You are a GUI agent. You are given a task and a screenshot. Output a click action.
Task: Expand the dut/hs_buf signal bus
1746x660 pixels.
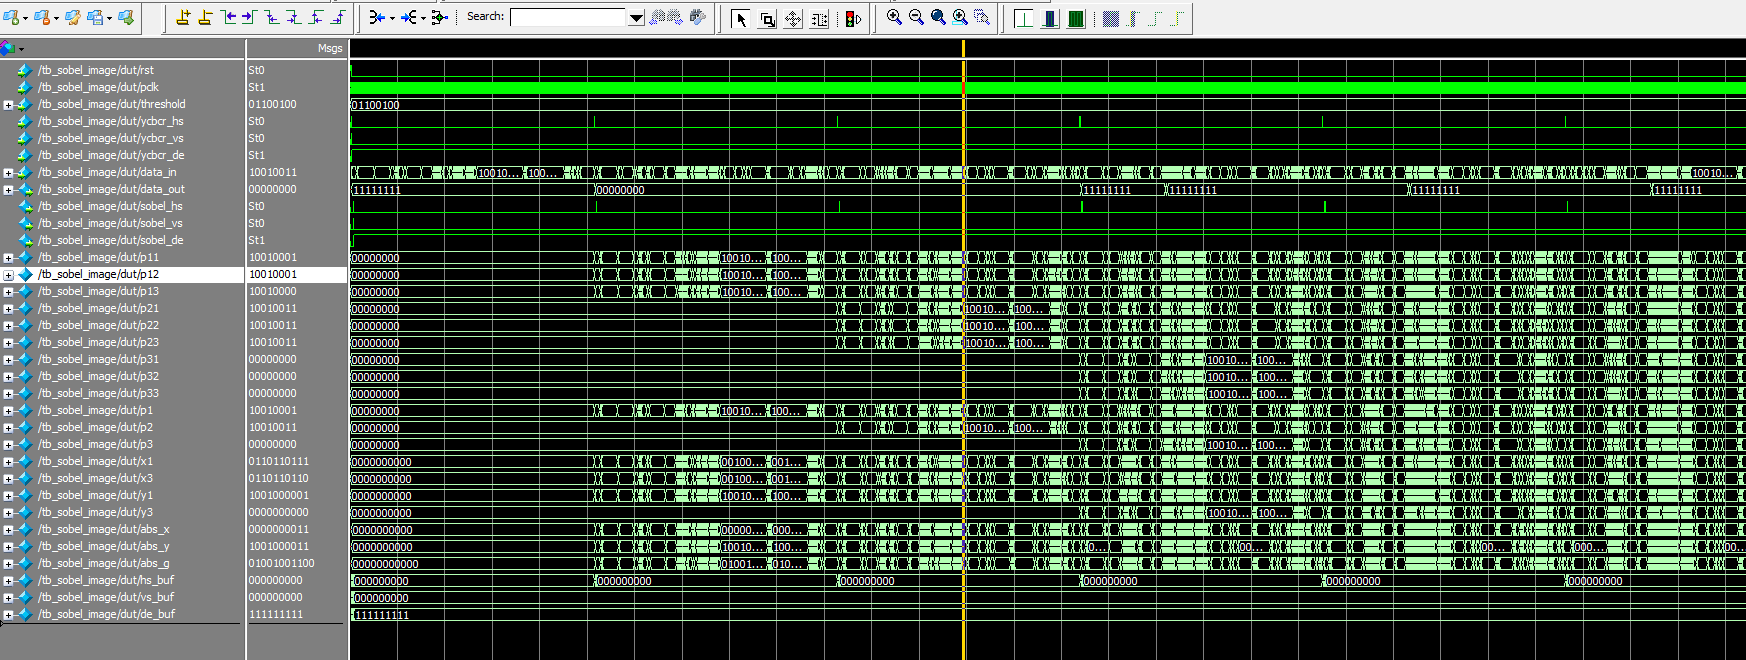coord(8,581)
